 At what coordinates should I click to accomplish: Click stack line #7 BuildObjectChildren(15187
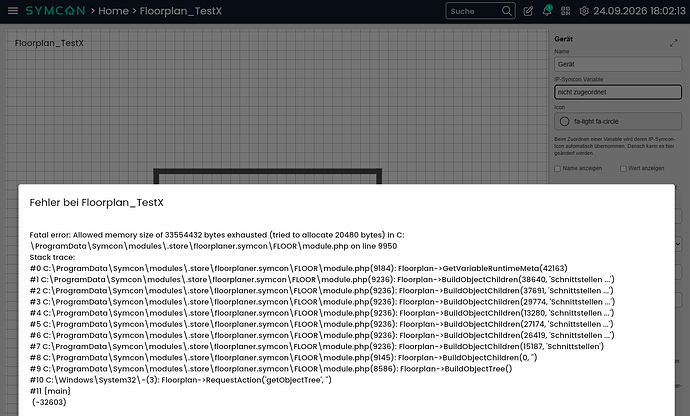coord(317,346)
